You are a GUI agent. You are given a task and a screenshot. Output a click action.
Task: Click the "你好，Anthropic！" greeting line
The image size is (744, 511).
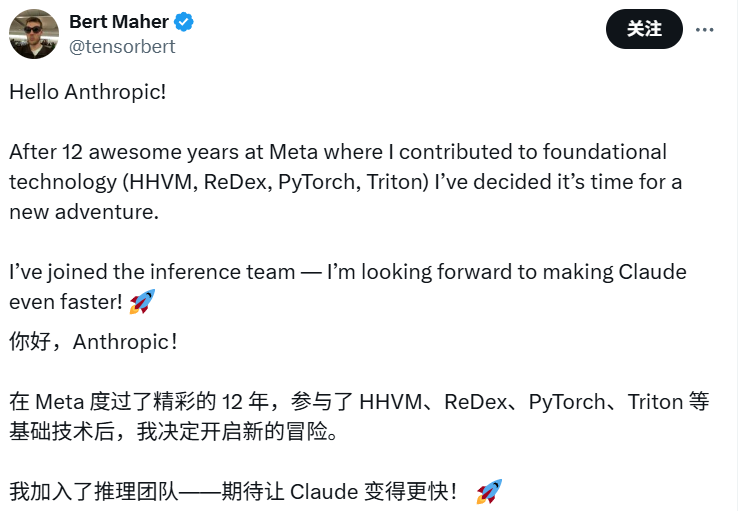point(93,342)
